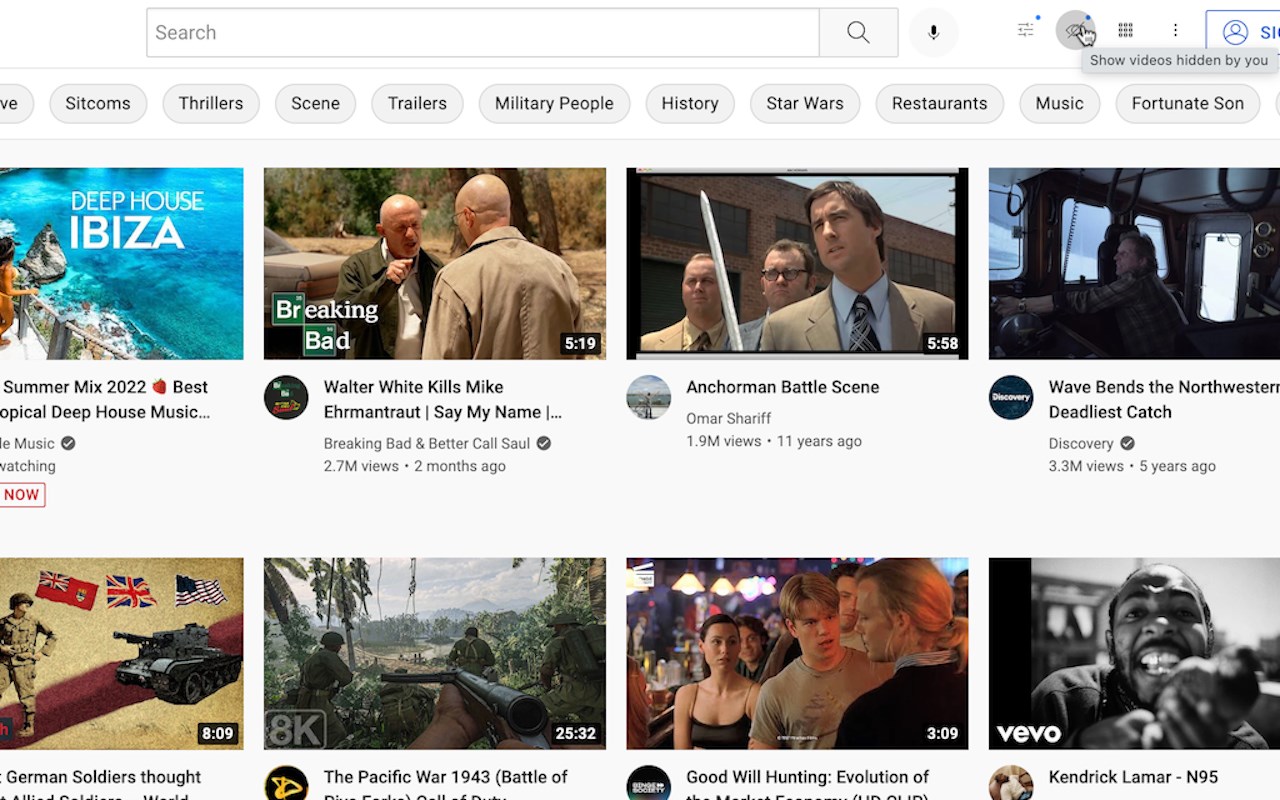
Task: Click the 3:09 duration badge
Action: (x=942, y=733)
